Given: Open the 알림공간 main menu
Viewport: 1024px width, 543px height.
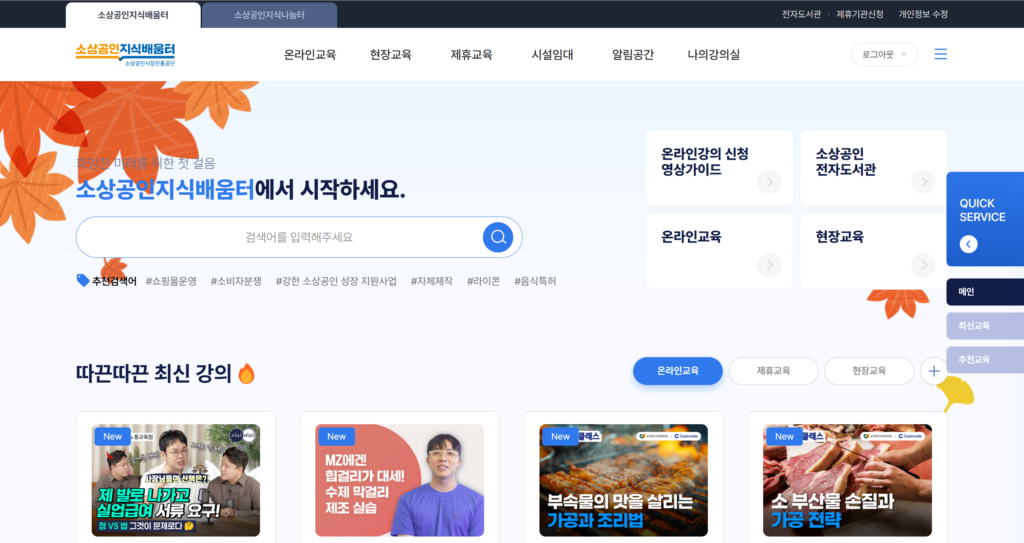Looking at the screenshot, I should point(633,55).
